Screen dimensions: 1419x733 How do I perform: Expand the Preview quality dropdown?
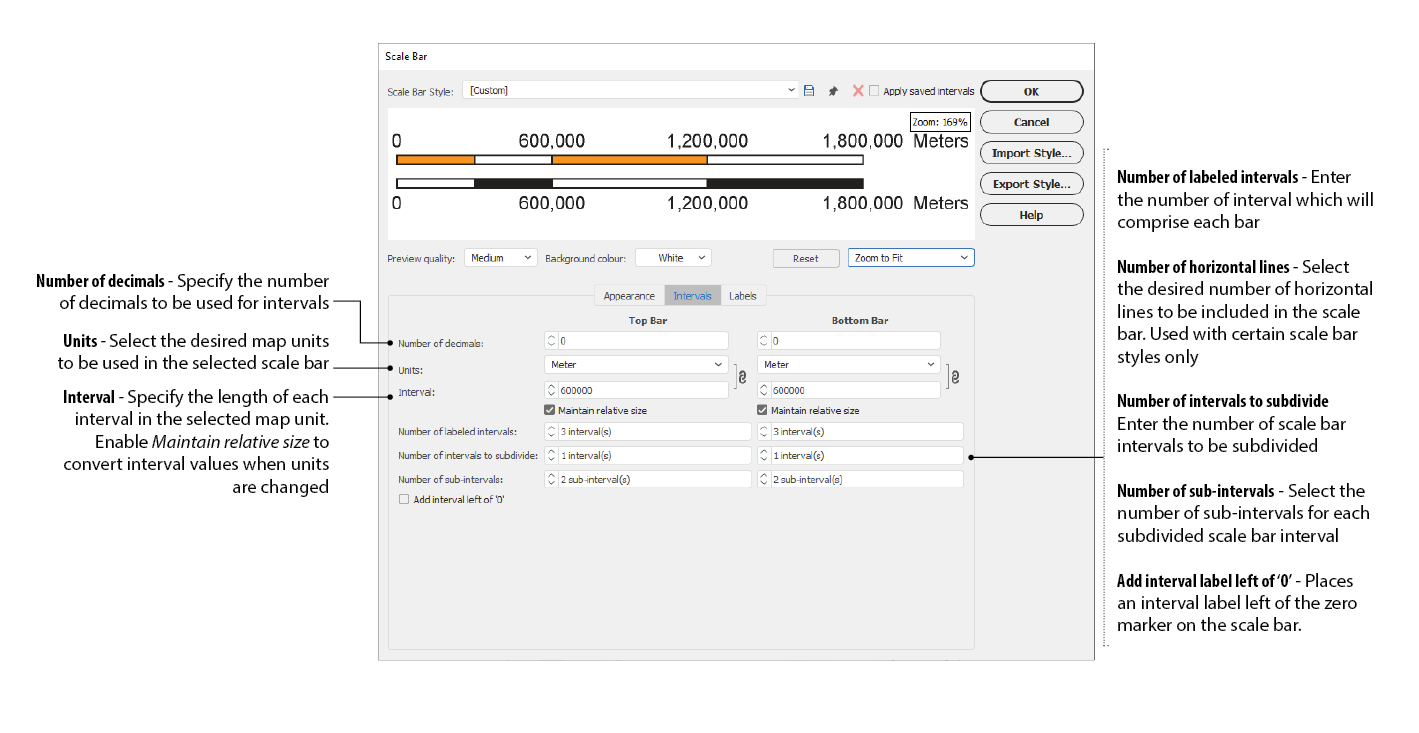(x=502, y=258)
